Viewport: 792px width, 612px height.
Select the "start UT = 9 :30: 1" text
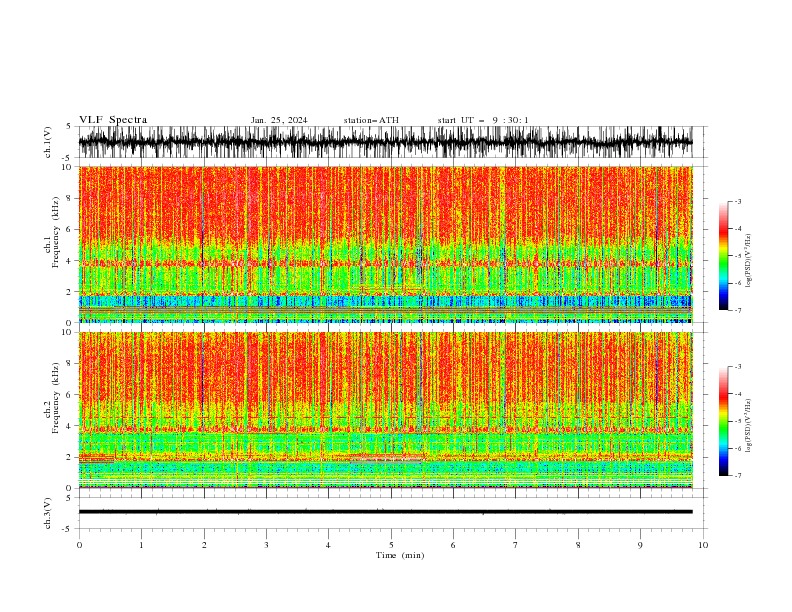(x=483, y=120)
